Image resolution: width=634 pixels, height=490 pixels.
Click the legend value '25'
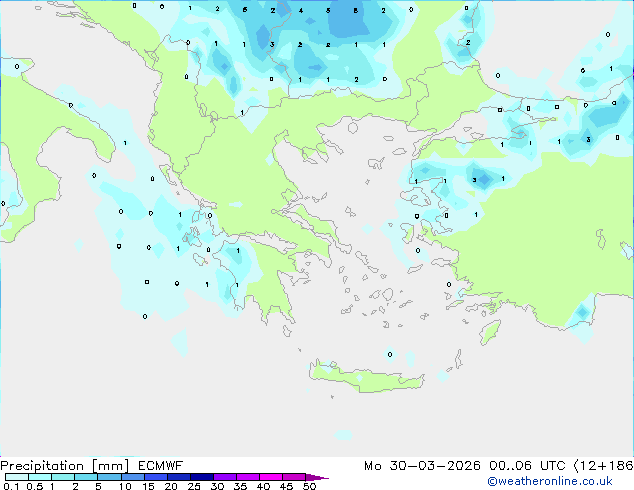[x=194, y=486]
